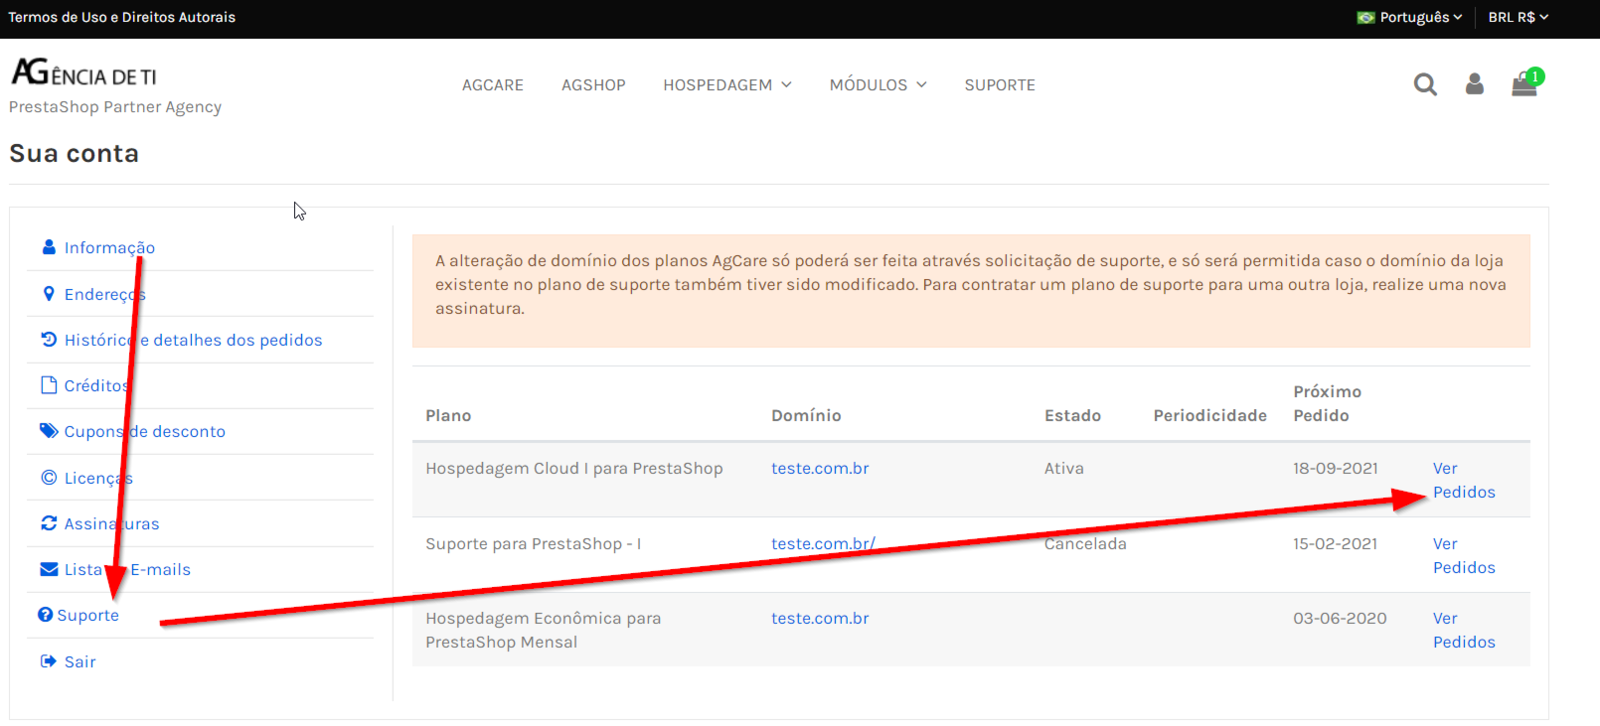The image size is (1600, 726).
Task: Click Ver Pedidos for Hospedagem Cloud I
Action: coord(1464,480)
